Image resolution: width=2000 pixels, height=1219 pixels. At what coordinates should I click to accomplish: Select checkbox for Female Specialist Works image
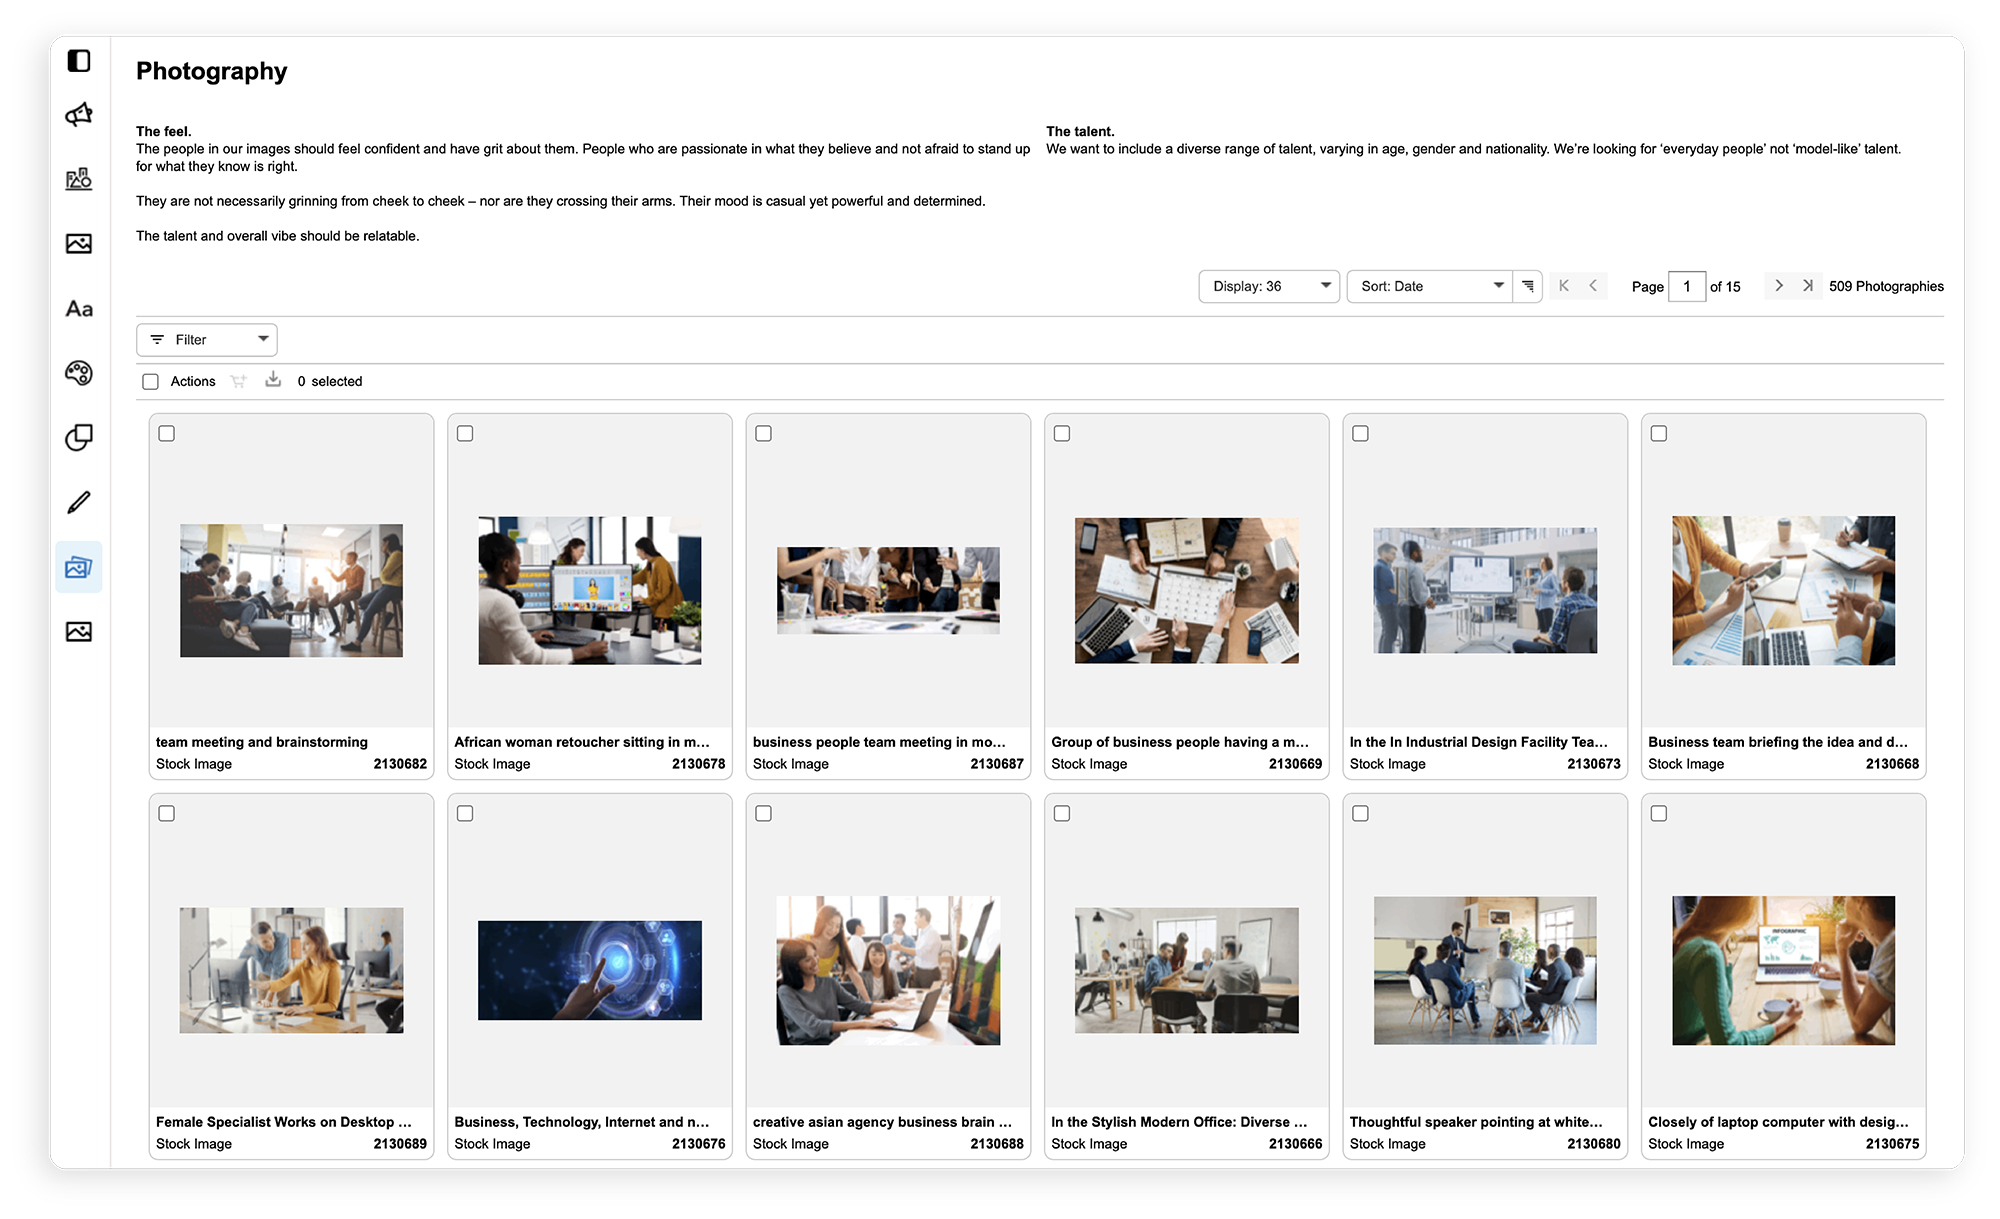167,813
